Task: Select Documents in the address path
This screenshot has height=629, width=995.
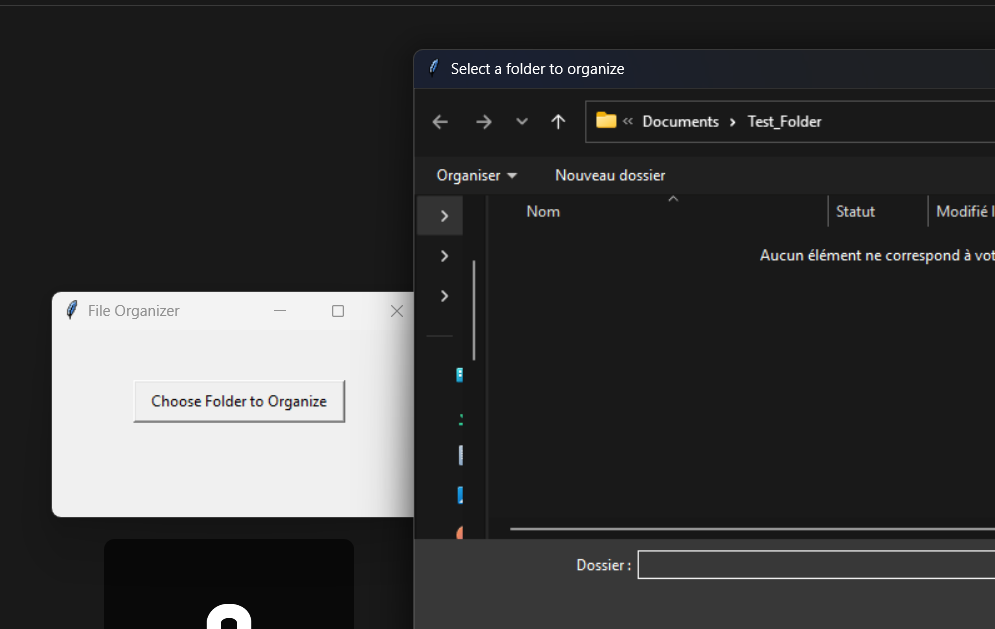Action: [680, 122]
